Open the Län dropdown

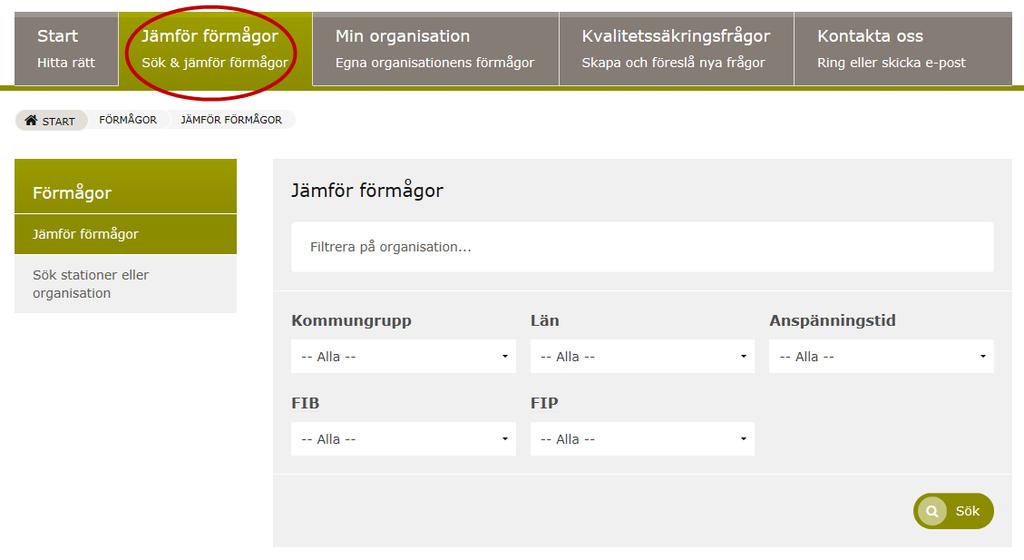pos(642,356)
